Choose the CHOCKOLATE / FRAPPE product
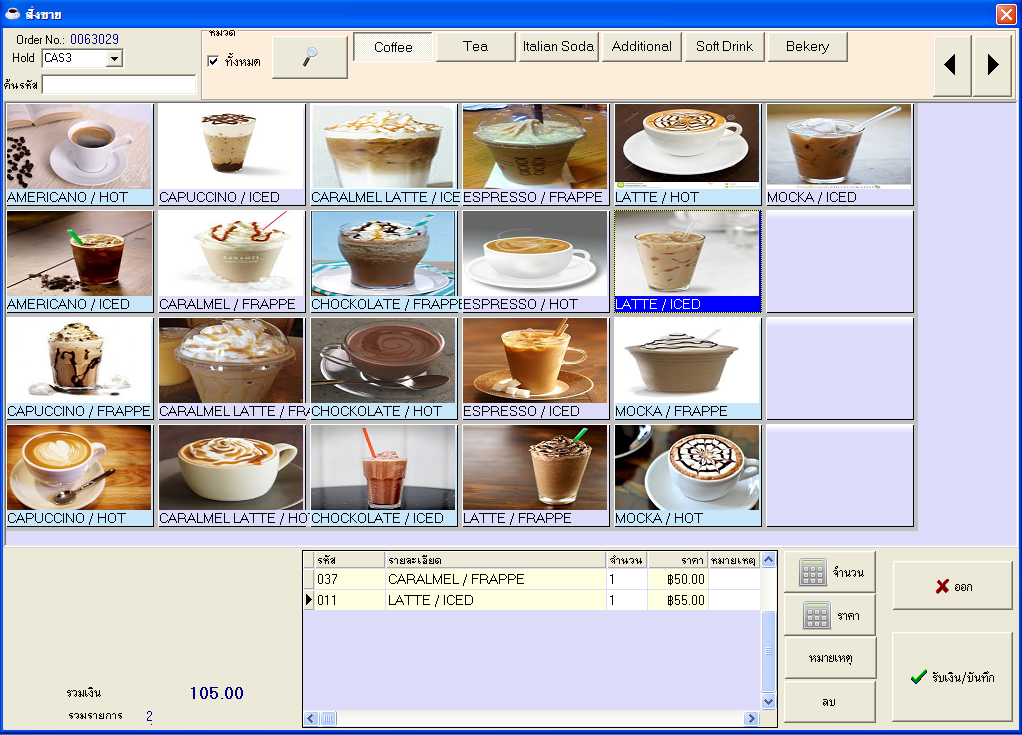The image size is (1022, 735). point(384,261)
